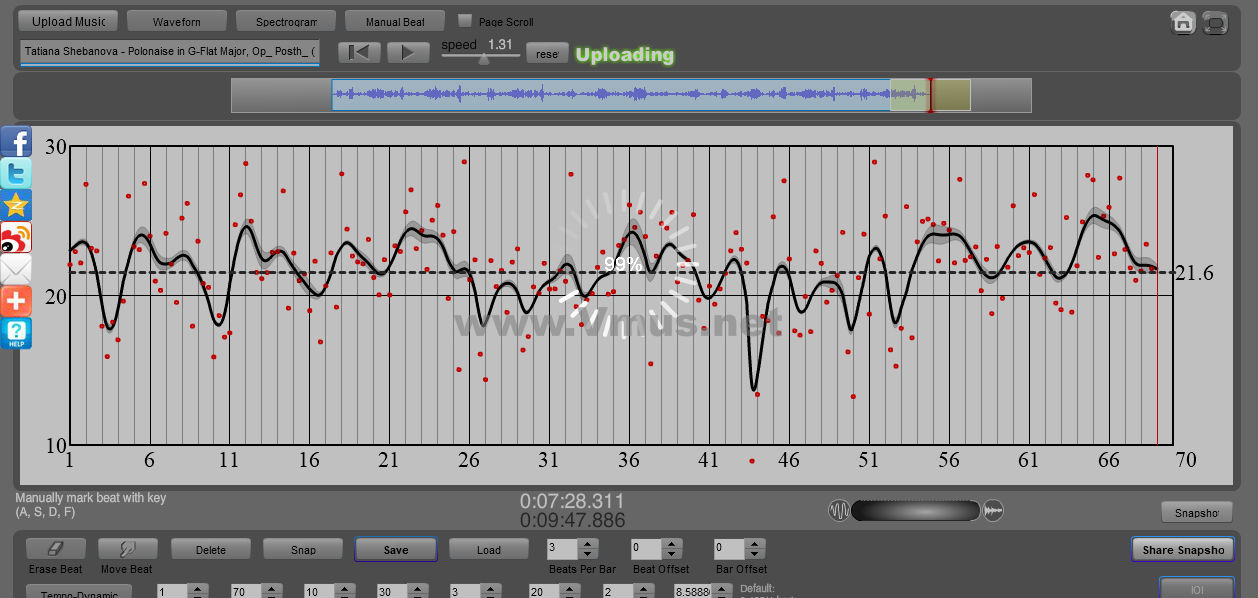Click the Home icon button
The height and width of the screenshot is (598, 1258).
pyautogui.click(x=1183, y=22)
